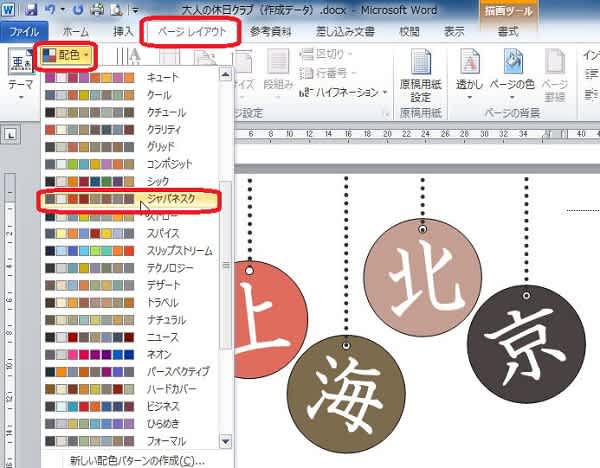Switch to the ページ レイアウト tab

tap(191, 32)
